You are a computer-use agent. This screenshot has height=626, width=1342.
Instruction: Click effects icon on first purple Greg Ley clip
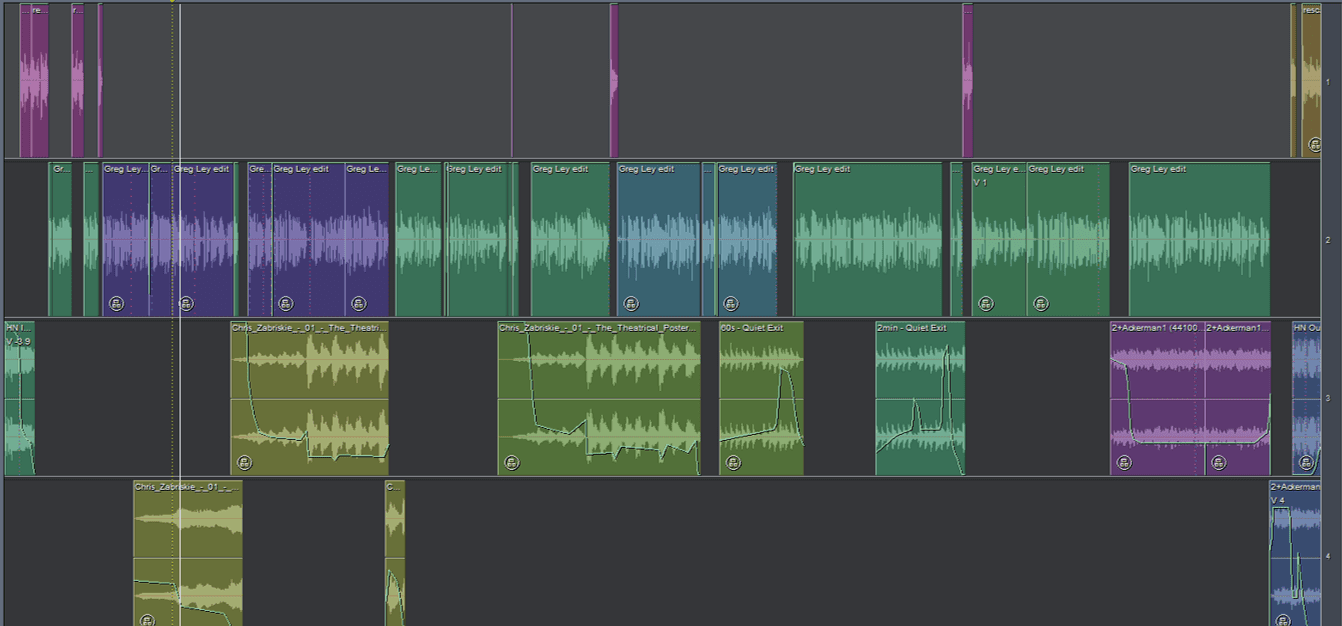point(116,303)
